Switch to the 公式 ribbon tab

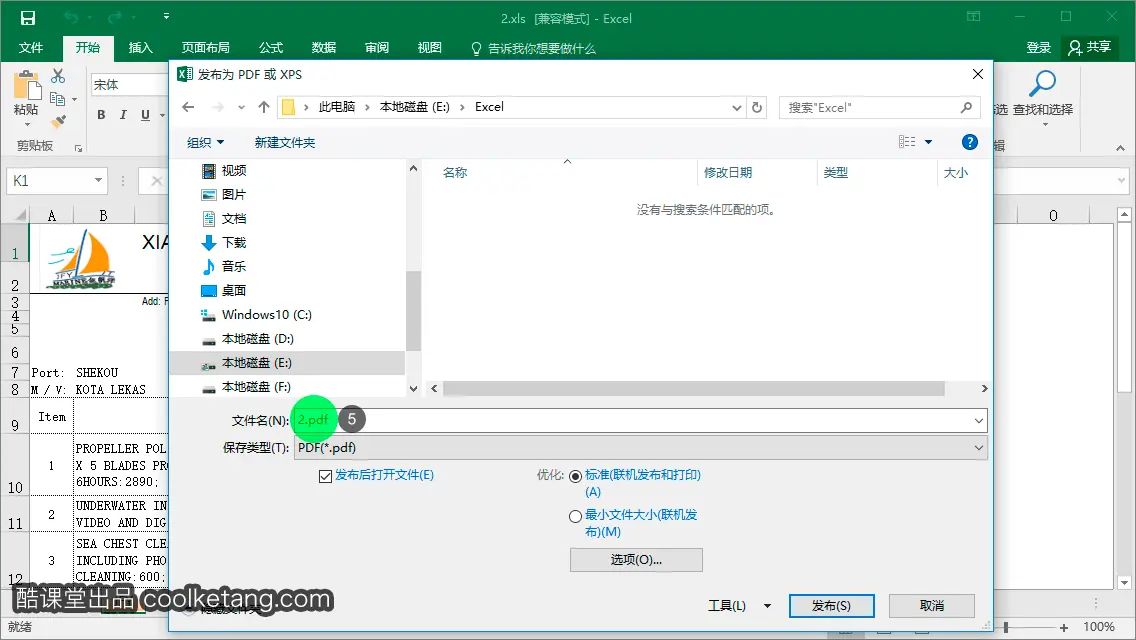pyautogui.click(x=271, y=48)
